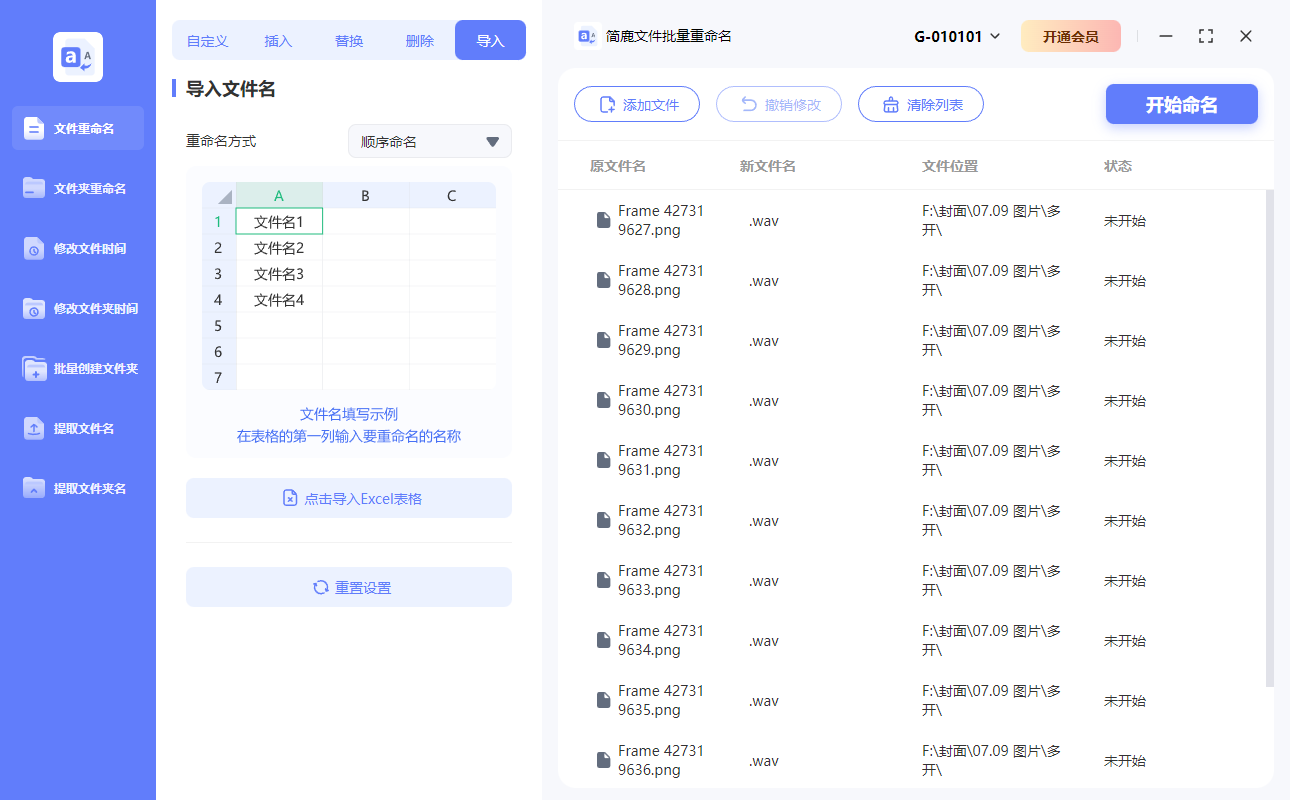The width and height of the screenshot is (1290, 800).
Task: Switch to the 替换 tab
Action: click(348, 40)
